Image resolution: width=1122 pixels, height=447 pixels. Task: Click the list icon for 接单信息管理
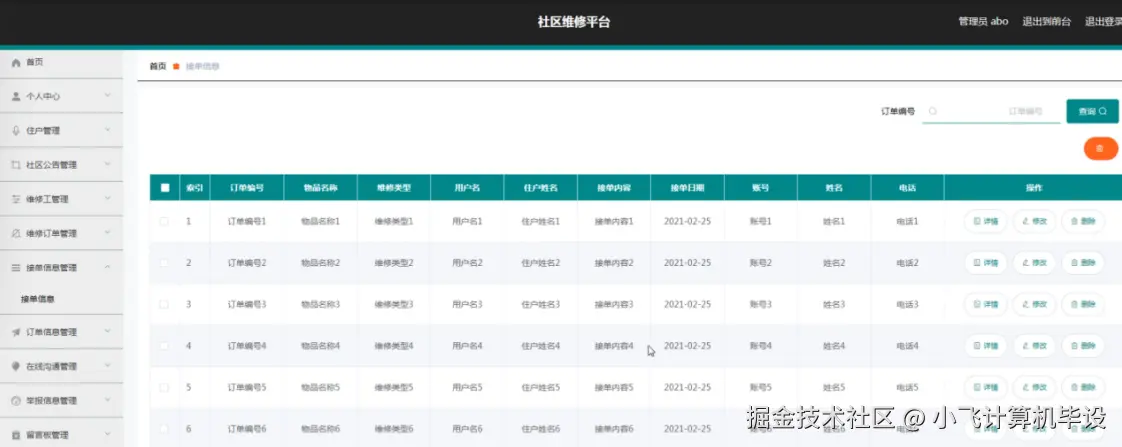tap(16, 268)
